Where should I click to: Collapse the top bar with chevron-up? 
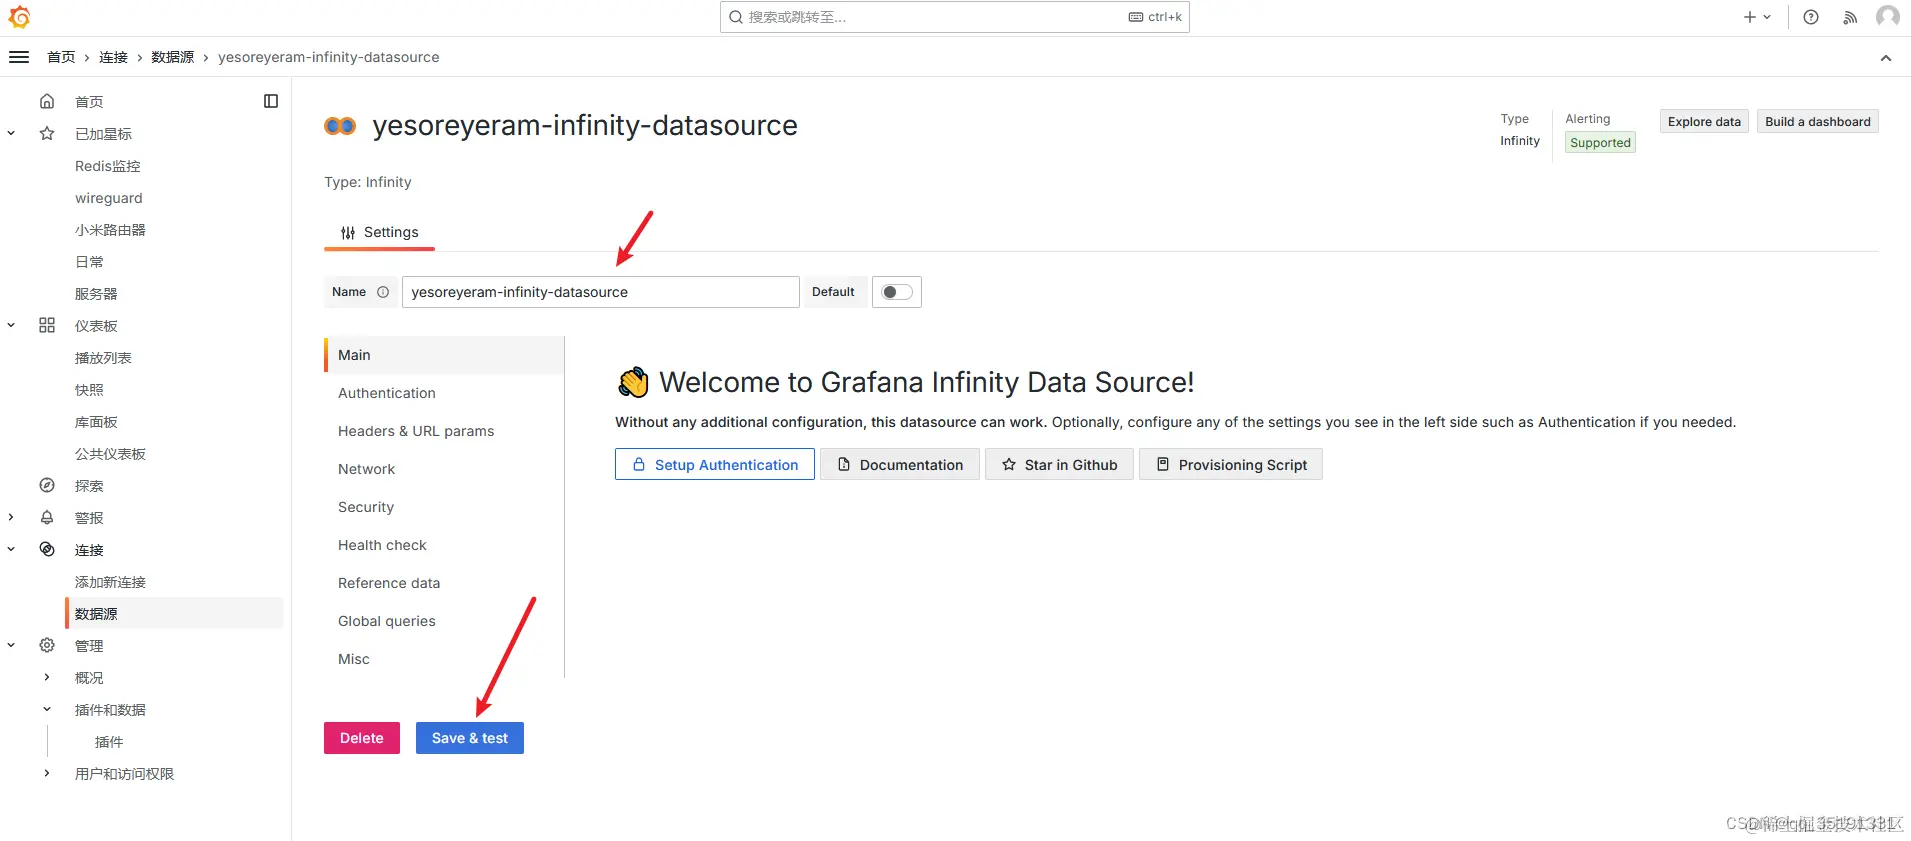point(1886,58)
